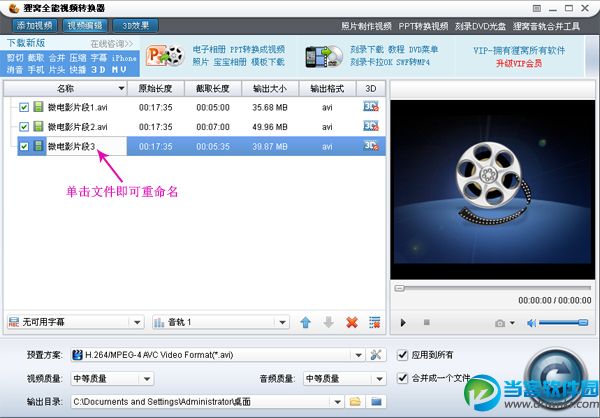Click 截取长度 column header

click(x=213, y=88)
